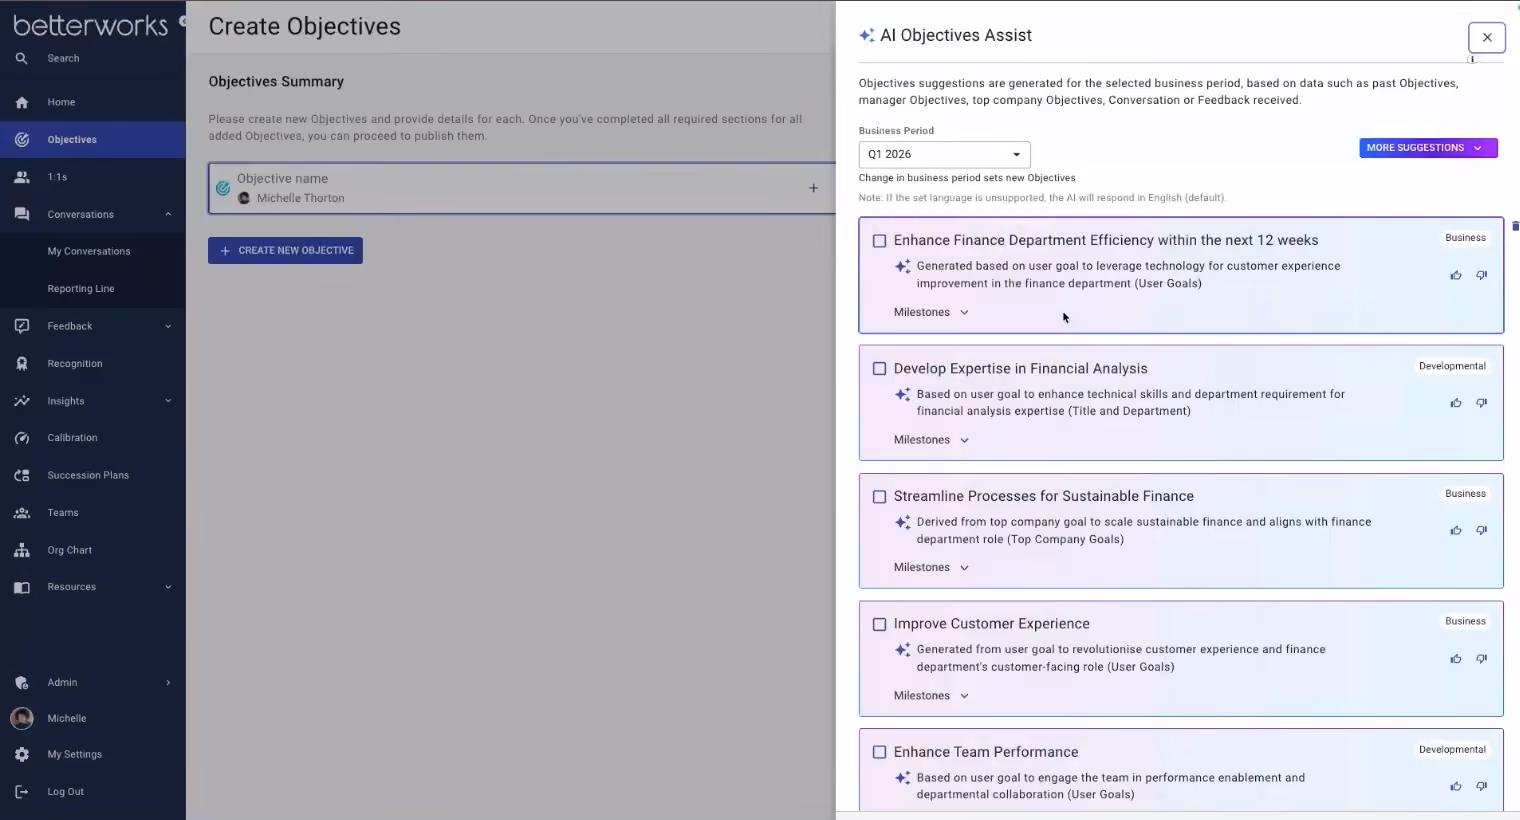The image size is (1520, 820).
Task: Expand the Insights sidebar section chevron
Action: [x=168, y=401]
